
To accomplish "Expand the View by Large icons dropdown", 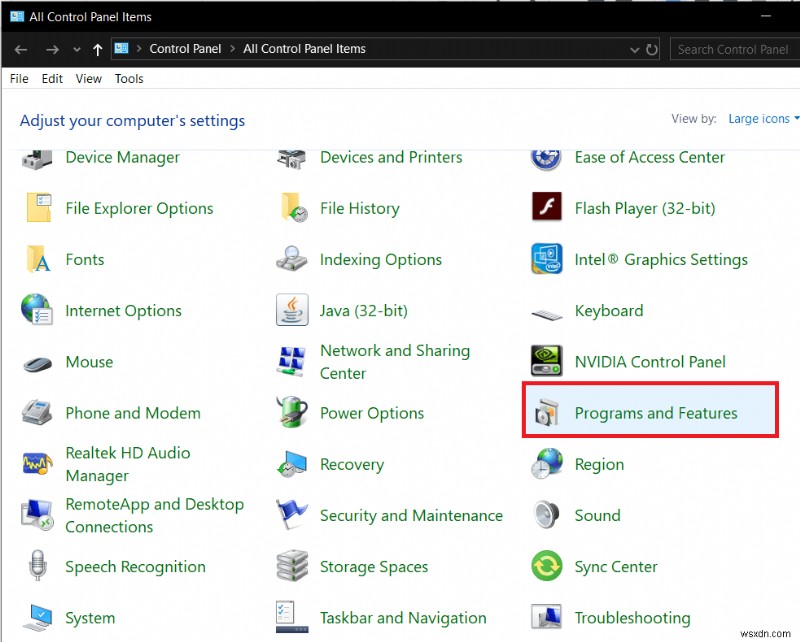I will [763, 119].
